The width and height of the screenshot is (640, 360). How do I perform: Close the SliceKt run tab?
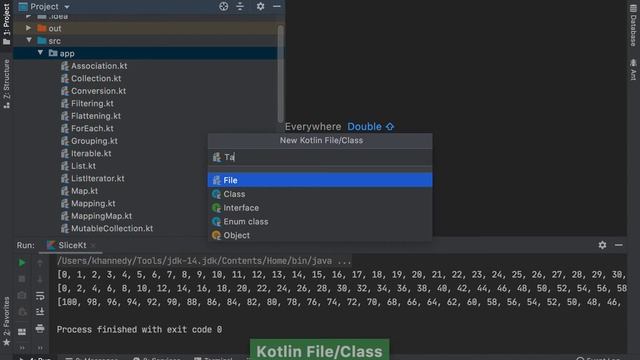tap(93, 245)
